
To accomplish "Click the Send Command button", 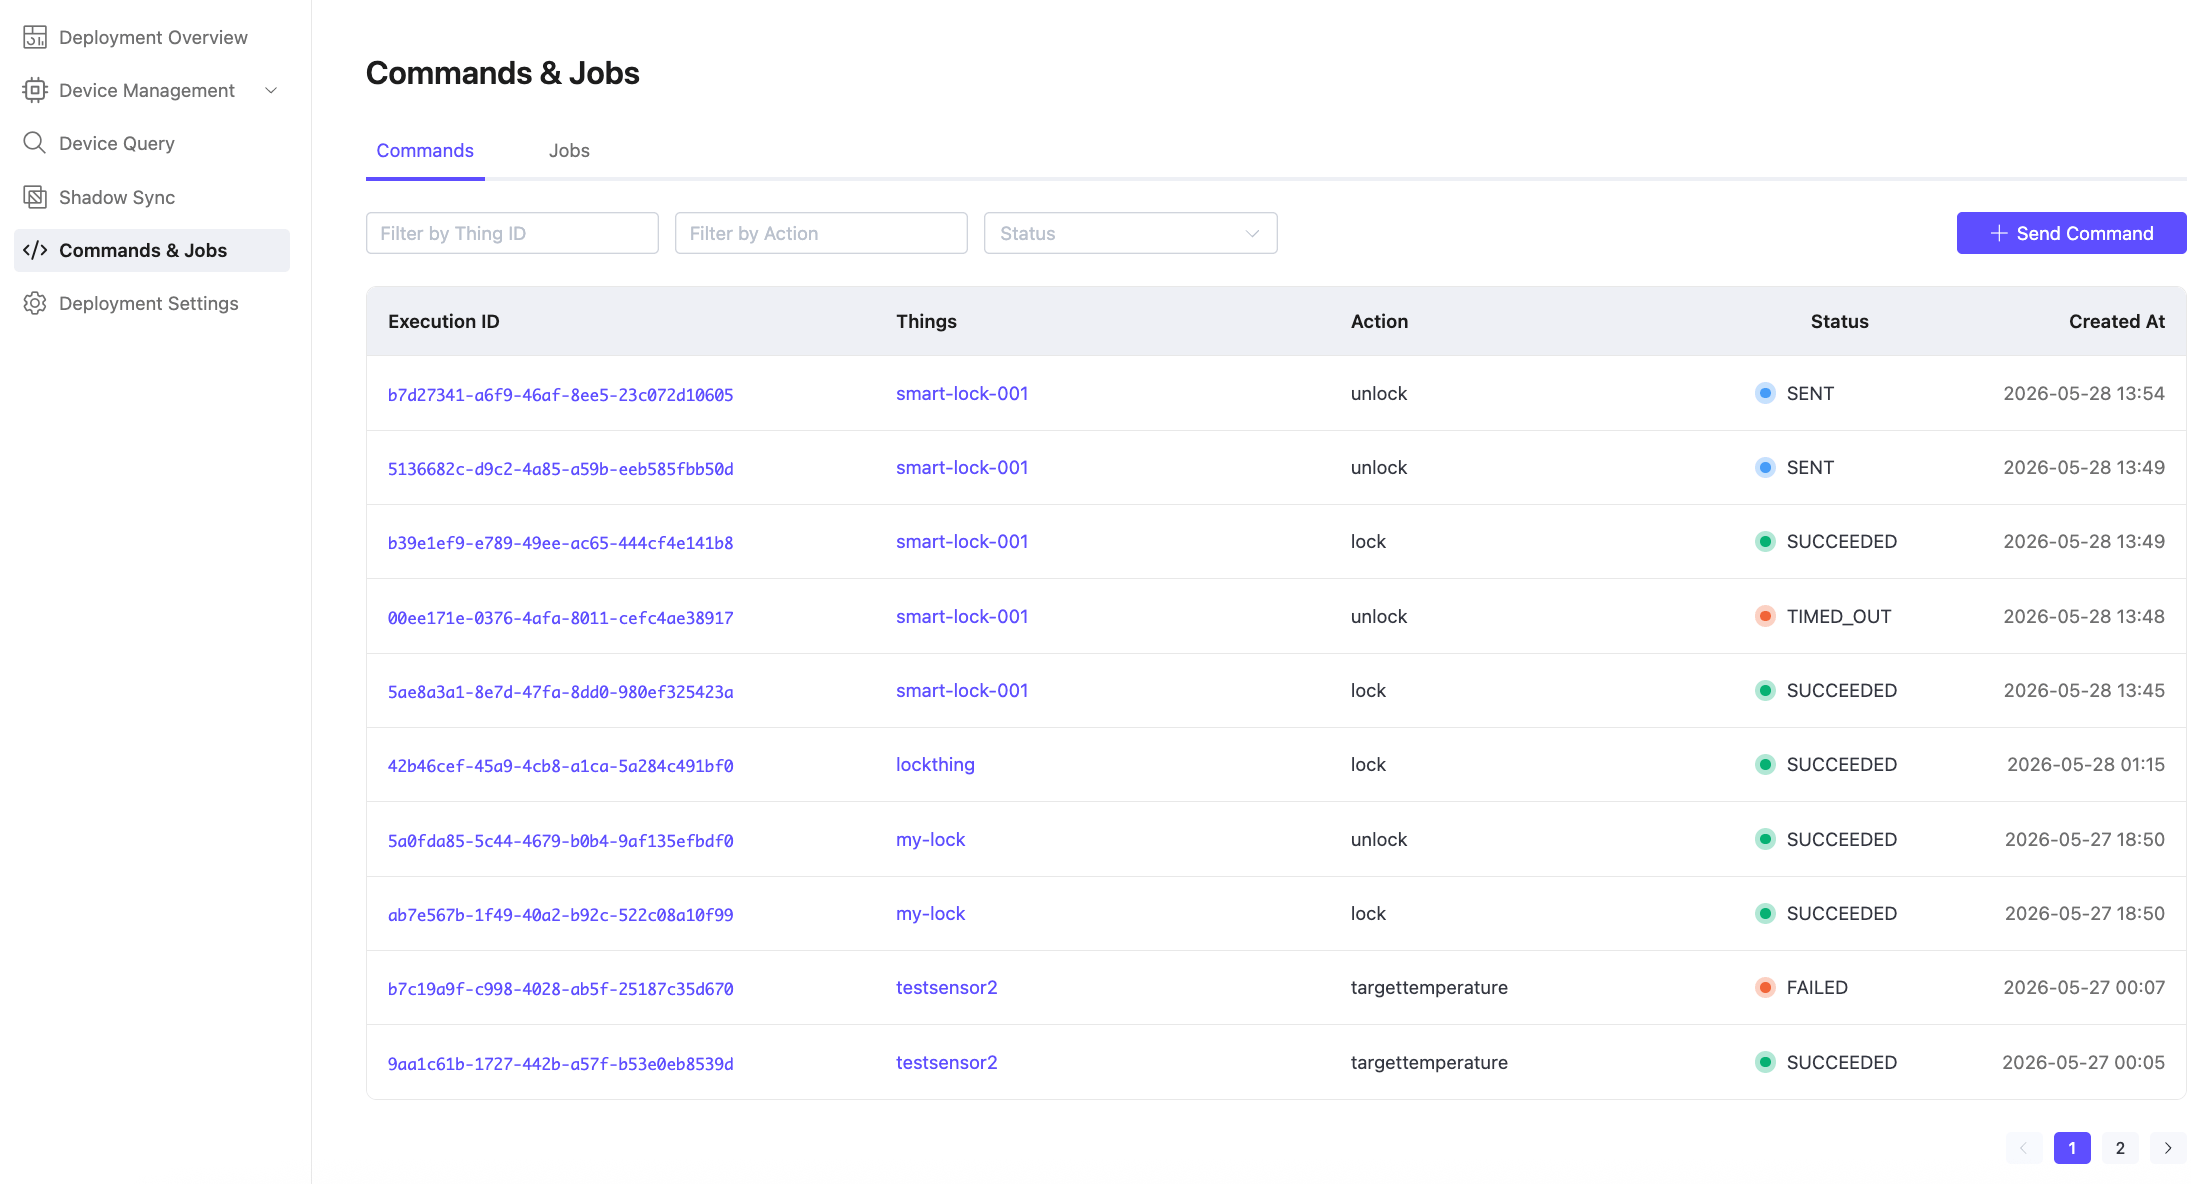I will (2071, 233).
